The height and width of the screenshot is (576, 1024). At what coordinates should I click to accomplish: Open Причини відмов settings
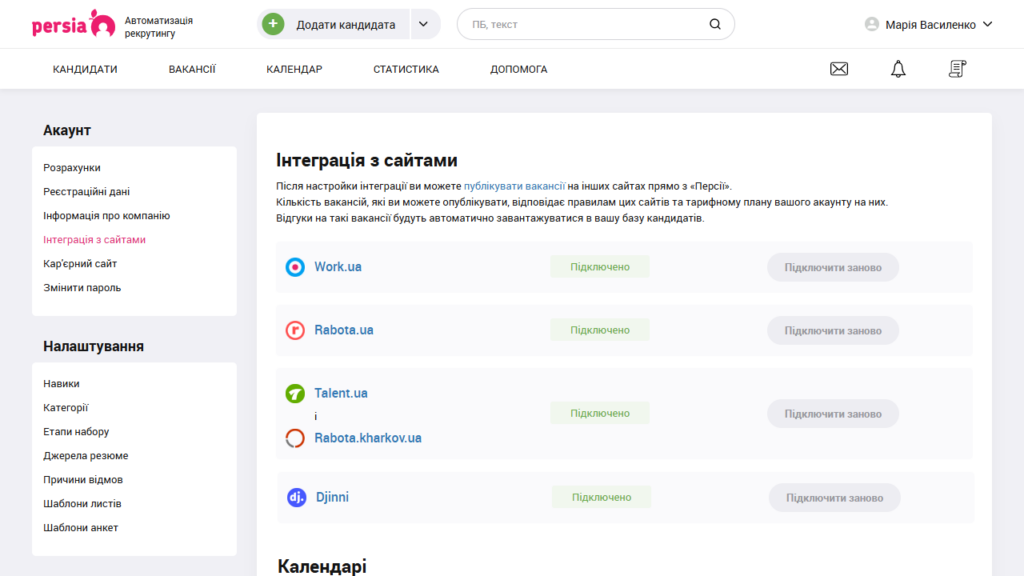pos(83,480)
